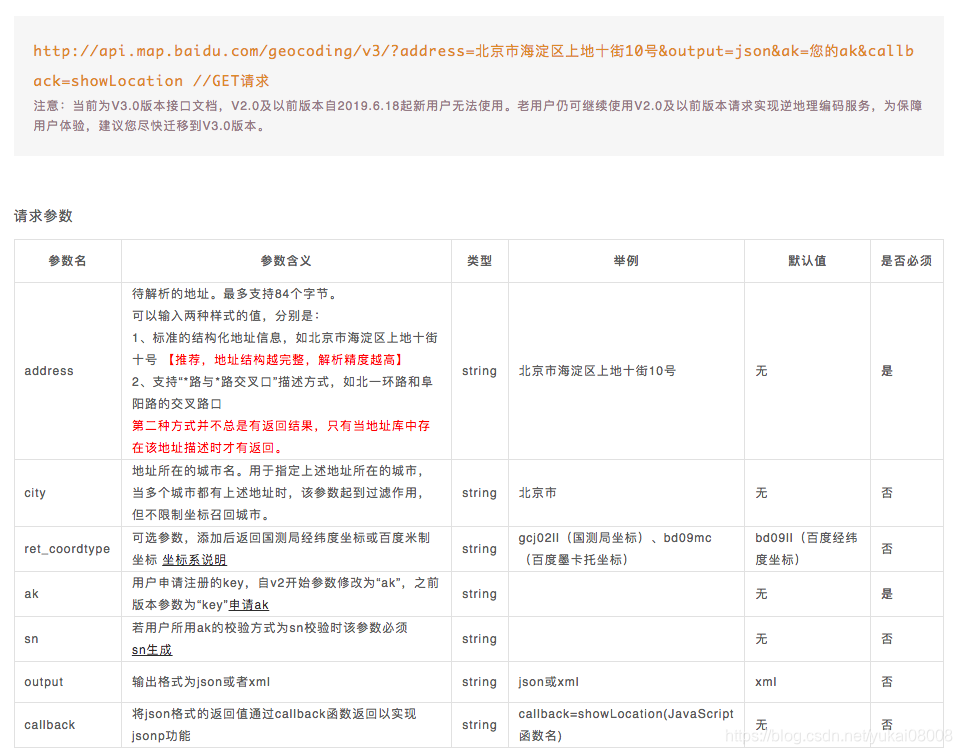Click the 注意 V3.0 version notice text
The height and width of the screenshot is (754, 962).
tap(478, 116)
